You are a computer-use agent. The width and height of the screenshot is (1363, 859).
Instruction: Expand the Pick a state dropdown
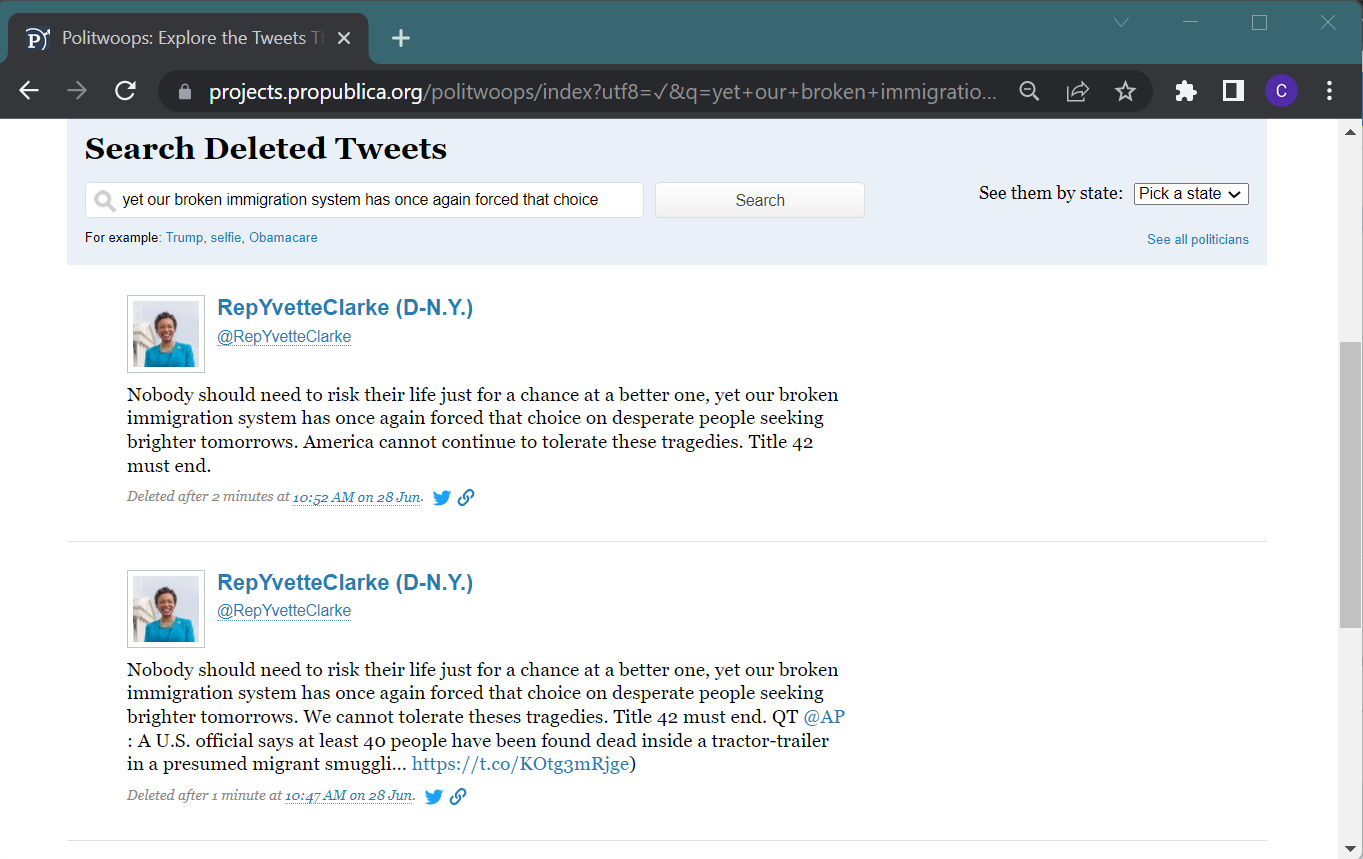(1191, 194)
